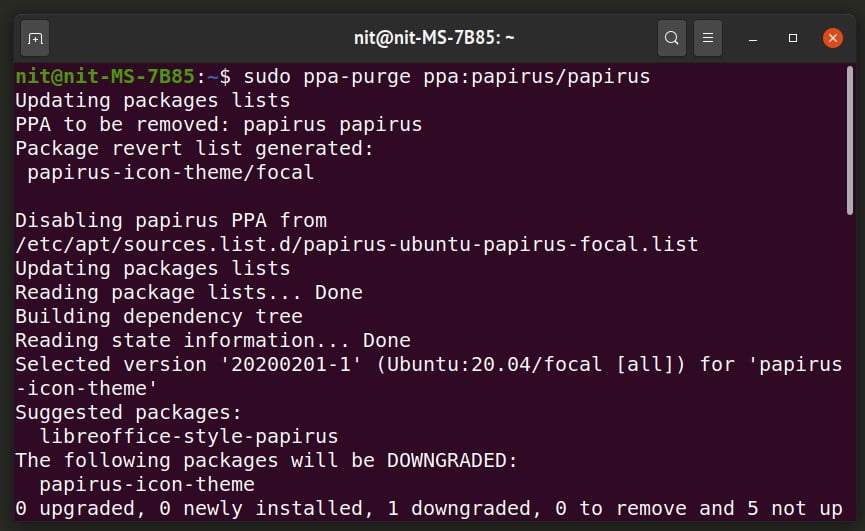Click 'Building dependency tree' line
The image size is (865, 531).
tap(159, 317)
